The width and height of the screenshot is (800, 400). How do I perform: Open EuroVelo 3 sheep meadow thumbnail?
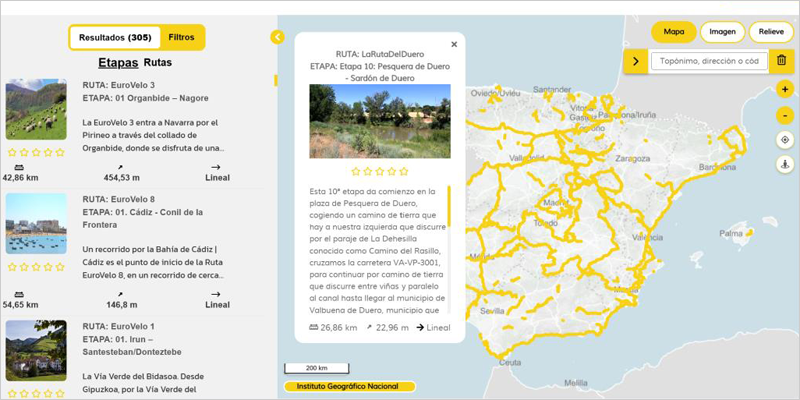36,109
